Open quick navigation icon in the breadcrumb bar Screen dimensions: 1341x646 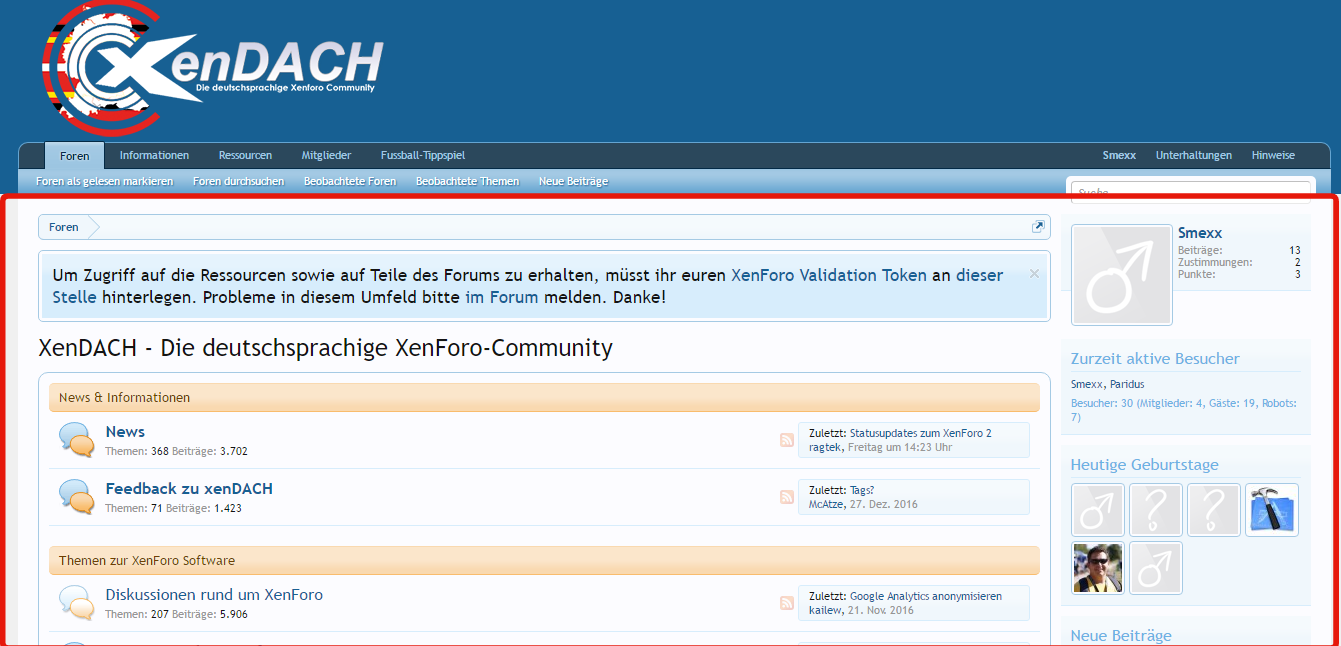1038,227
